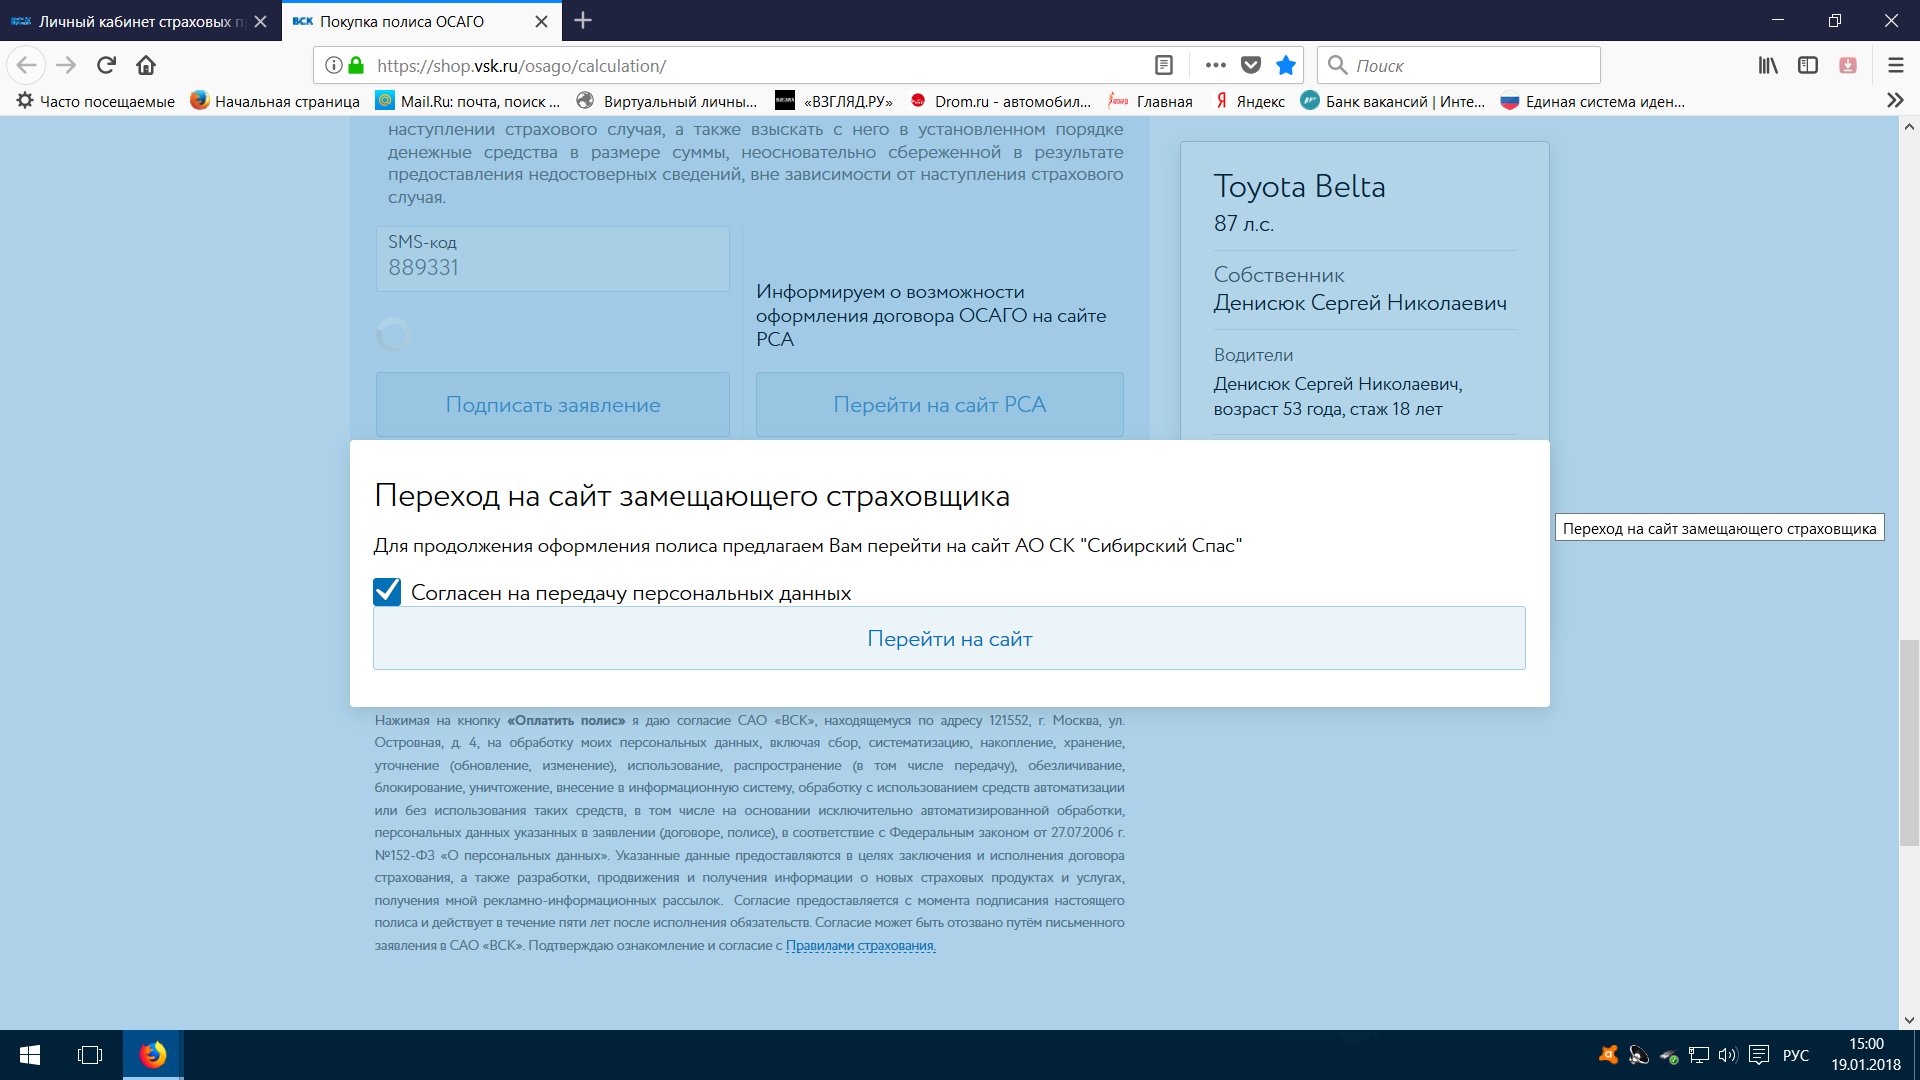Open 'Главная' bookmark
Image resolution: width=1920 pixels, height=1080 pixels.
tap(1151, 101)
